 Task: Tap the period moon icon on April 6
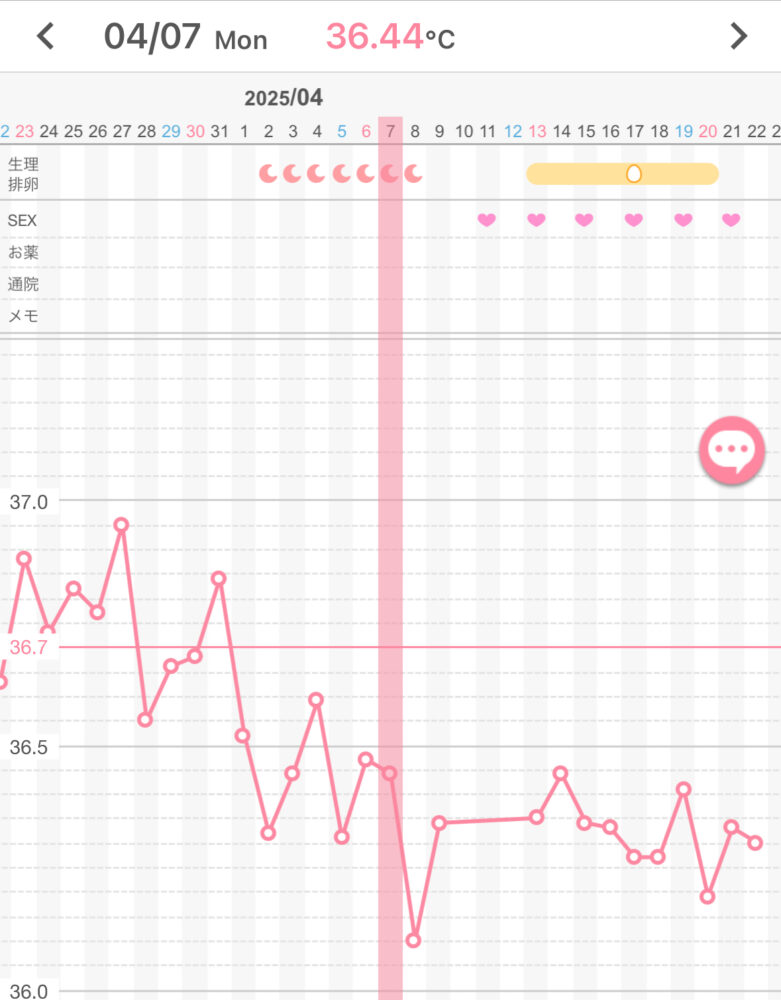365,173
